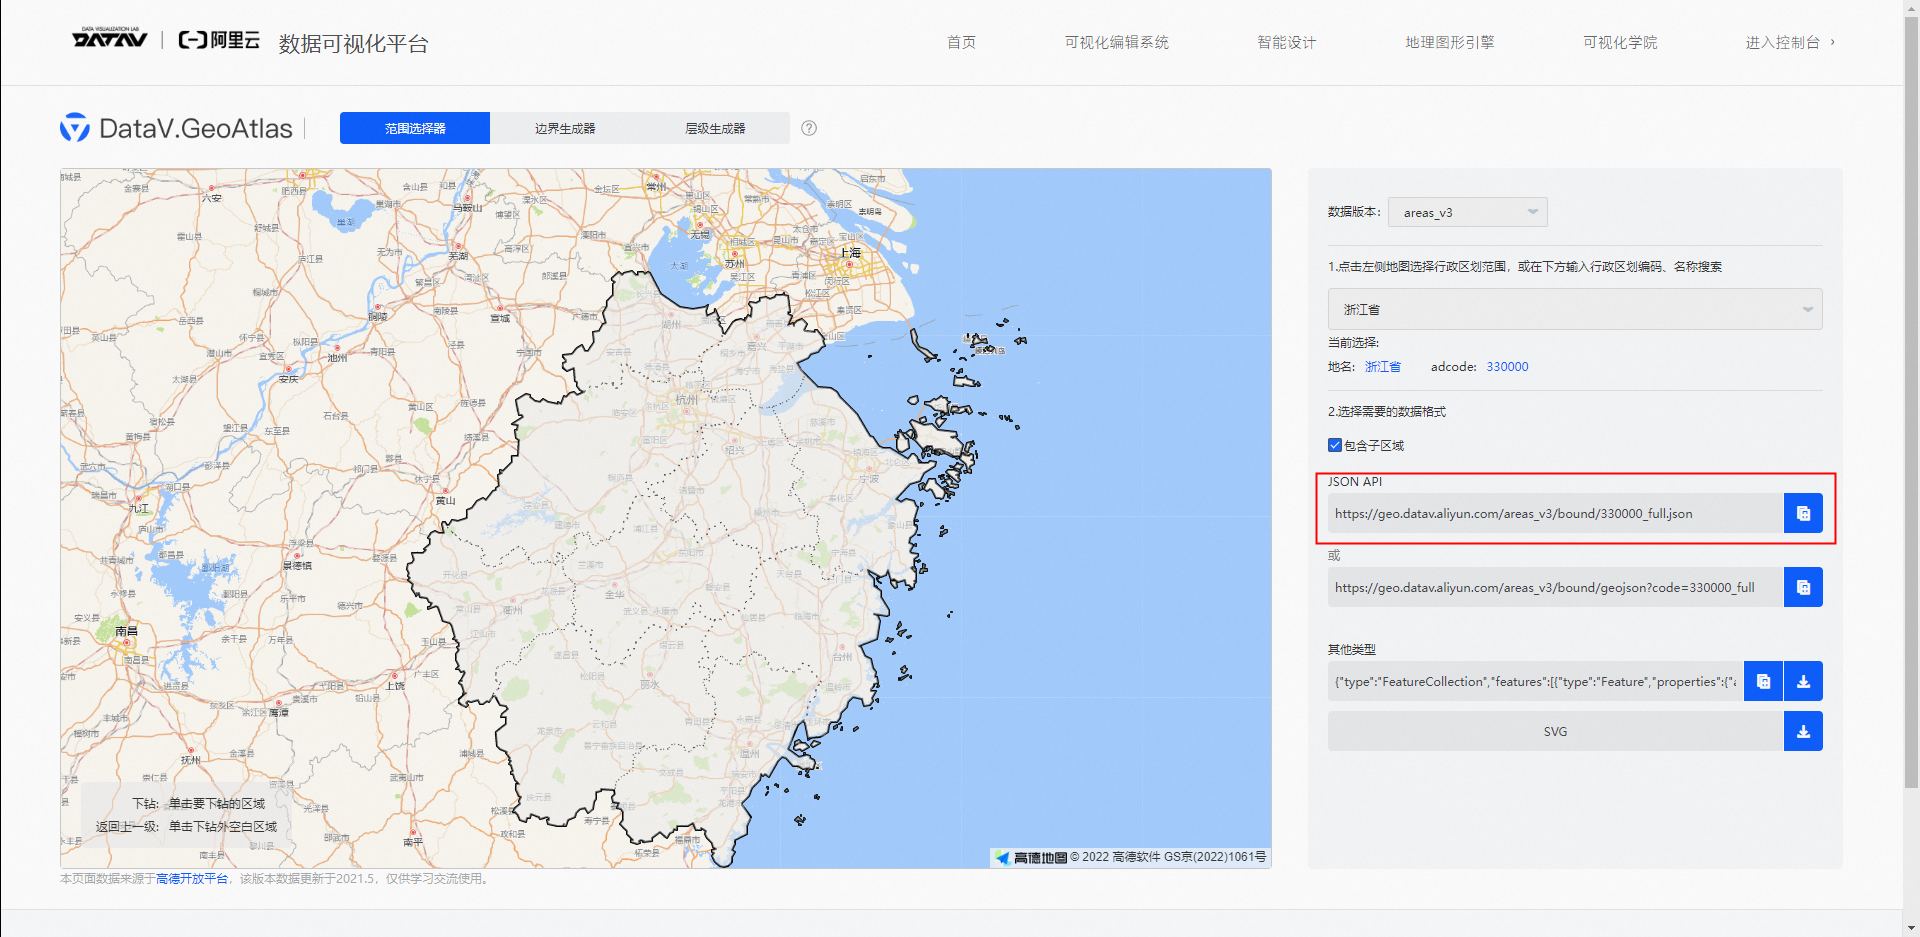Click 数据可视化平台 title text

[353, 43]
